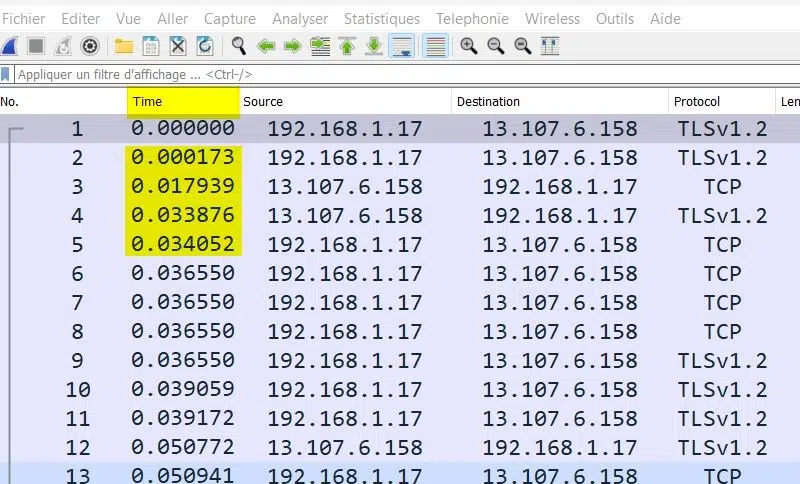Zoom out packet text
The height and width of the screenshot is (484, 800).
point(495,46)
